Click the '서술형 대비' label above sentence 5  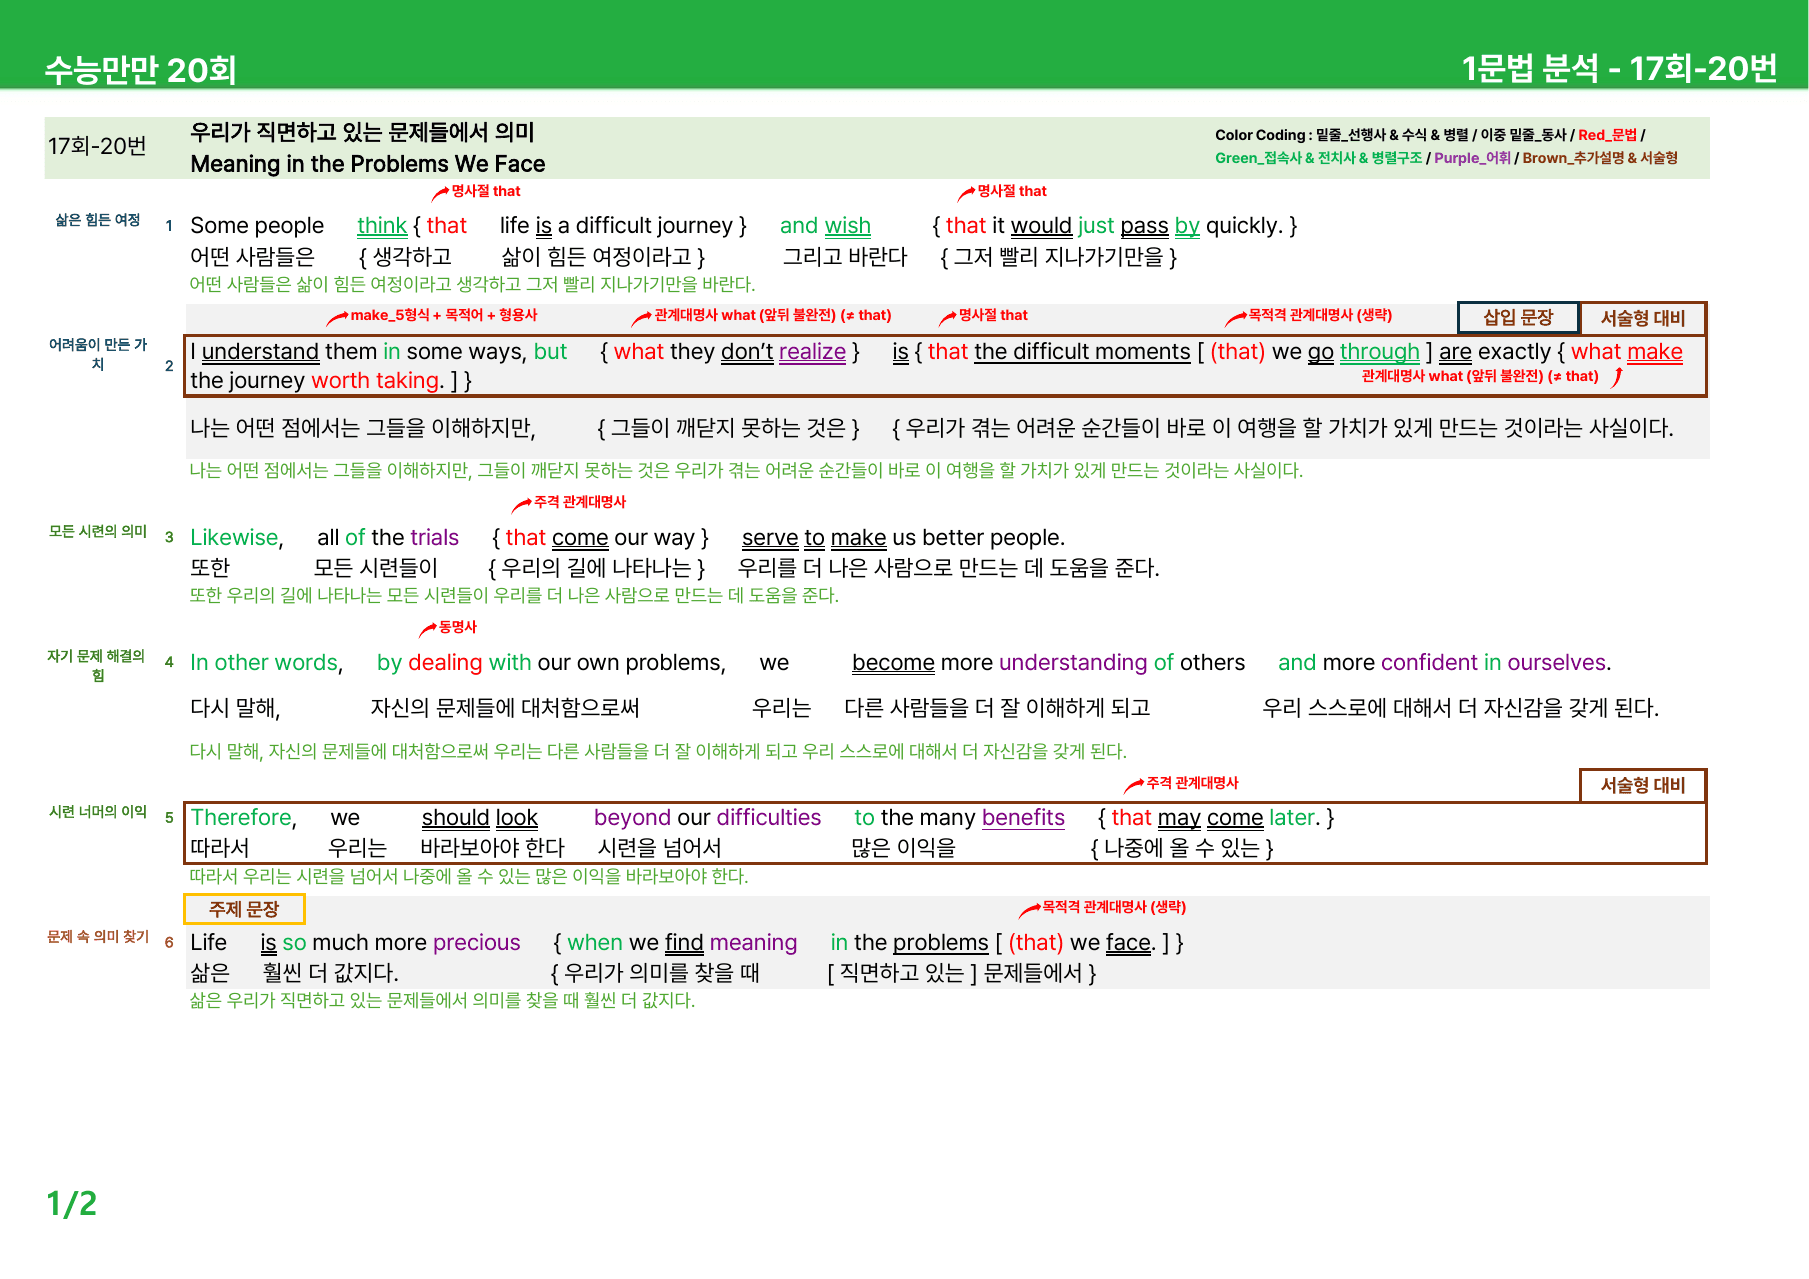pos(1643,785)
